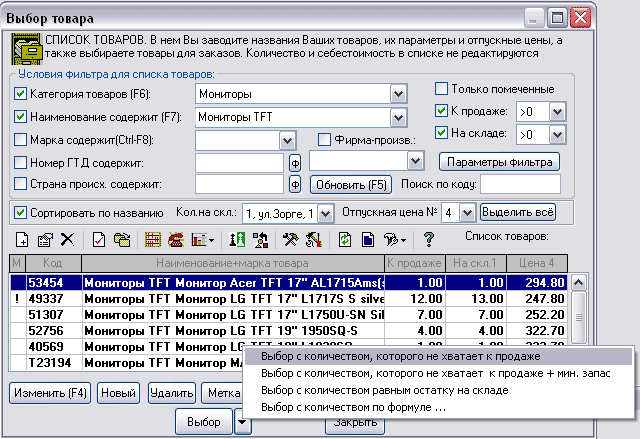Click the product list scrollbar thumb
This screenshot has width=640, height=439.
(579, 317)
